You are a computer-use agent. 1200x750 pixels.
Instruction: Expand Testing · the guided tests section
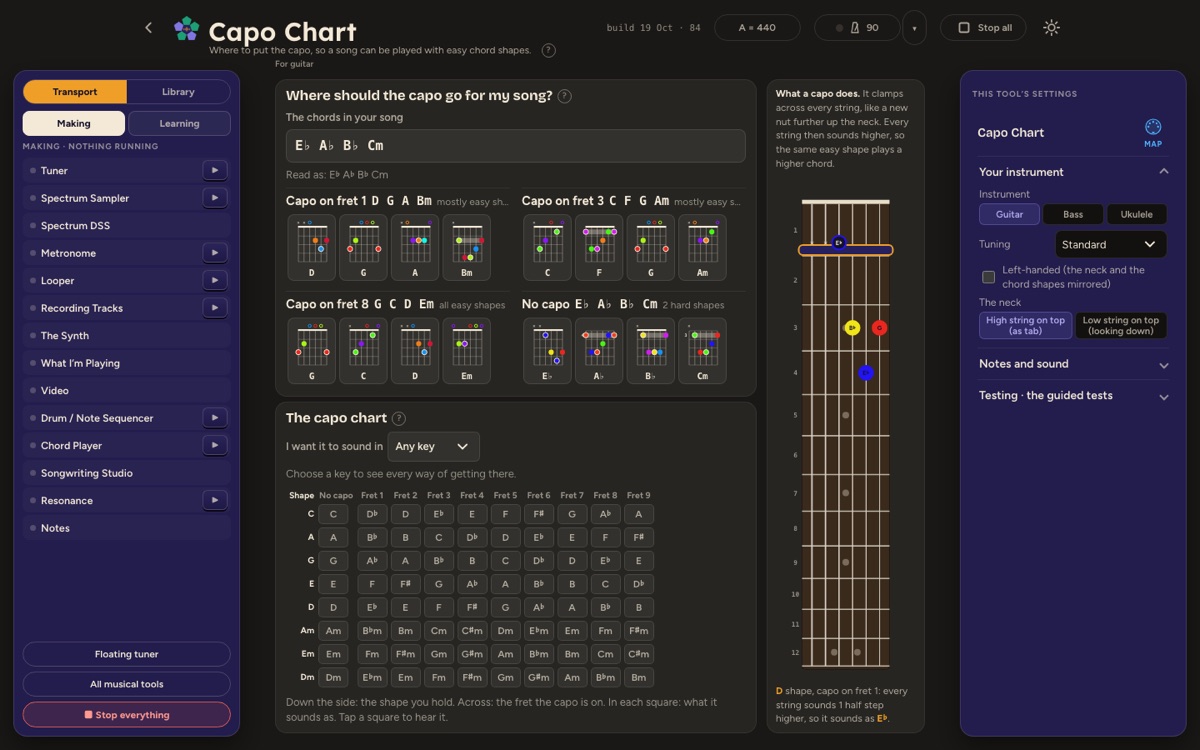pyautogui.click(x=1073, y=396)
